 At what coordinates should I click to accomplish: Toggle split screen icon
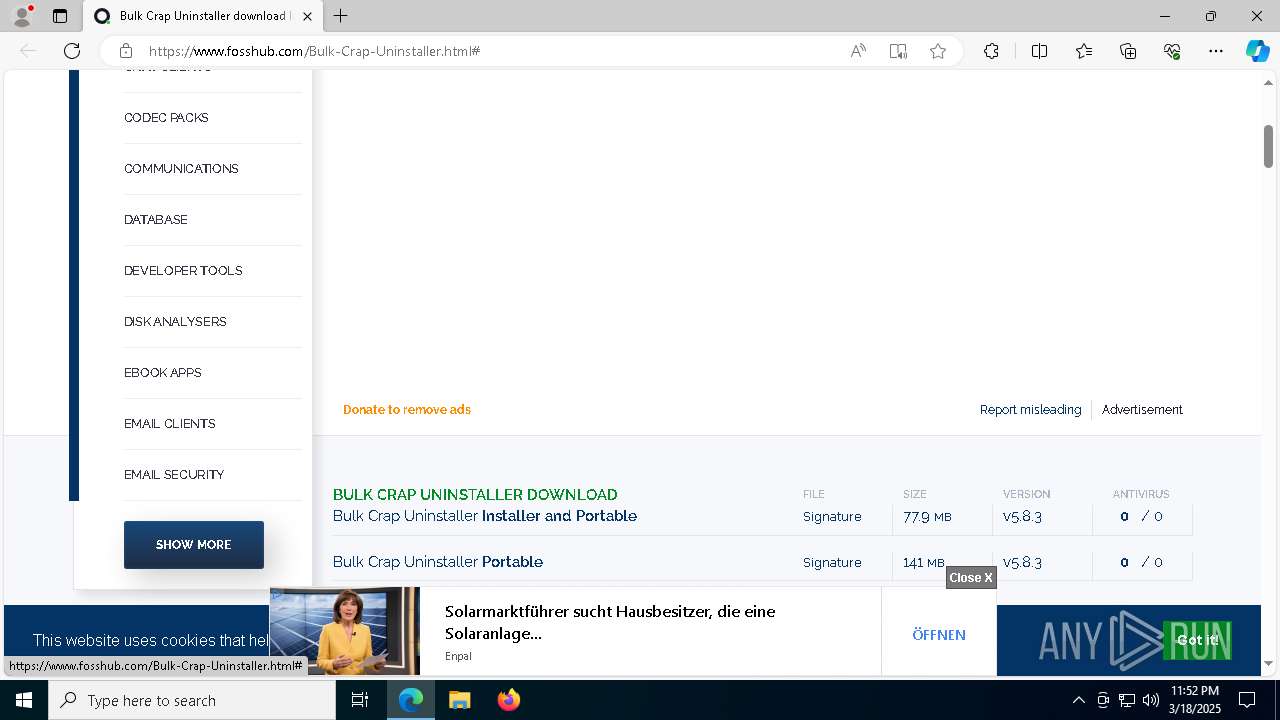click(x=1039, y=51)
